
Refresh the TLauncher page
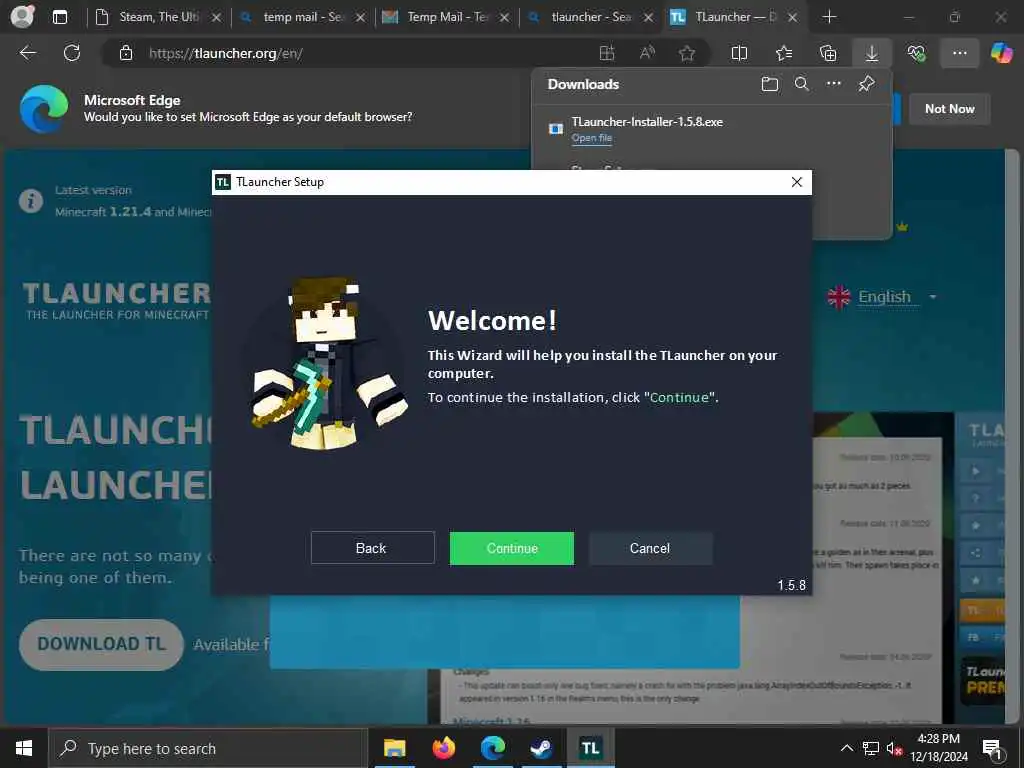click(x=72, y=53)
